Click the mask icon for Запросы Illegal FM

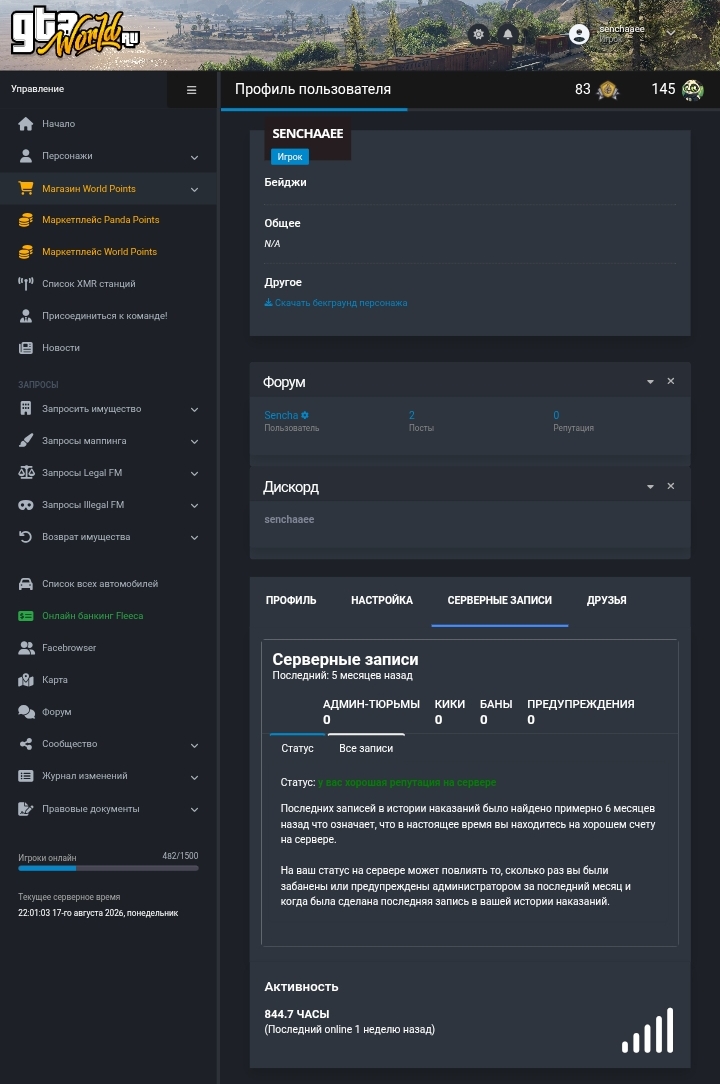pyautogui.click(x=26, y=505)
